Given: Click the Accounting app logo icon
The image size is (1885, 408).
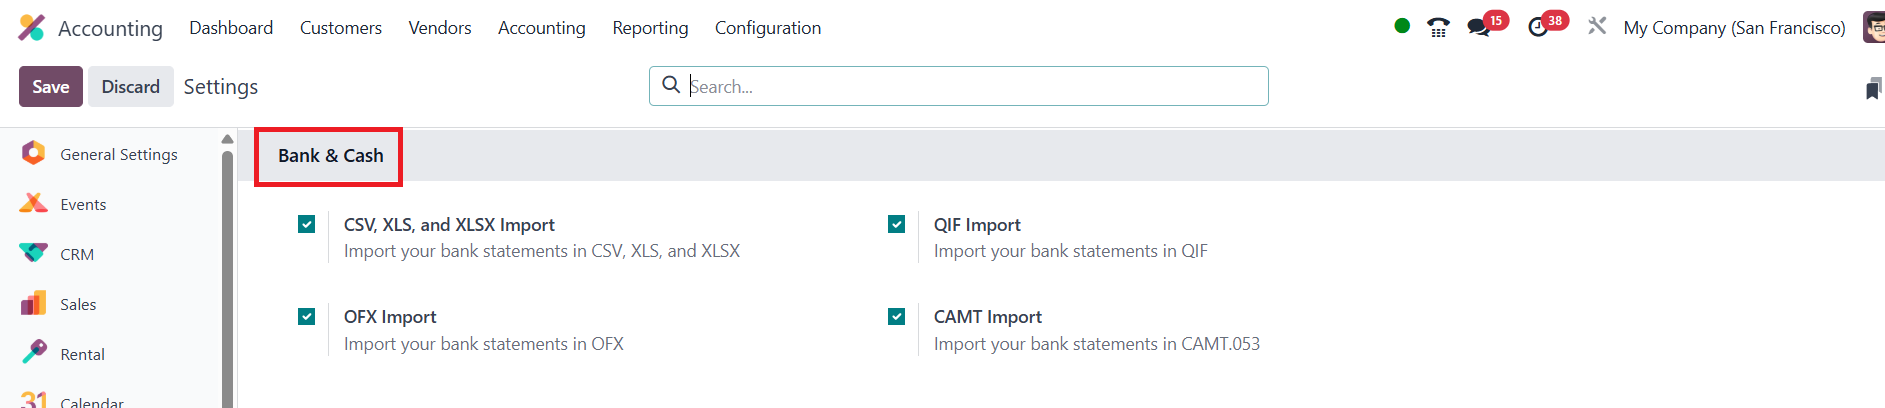Looking at the screenshot, I should point(31,28).
